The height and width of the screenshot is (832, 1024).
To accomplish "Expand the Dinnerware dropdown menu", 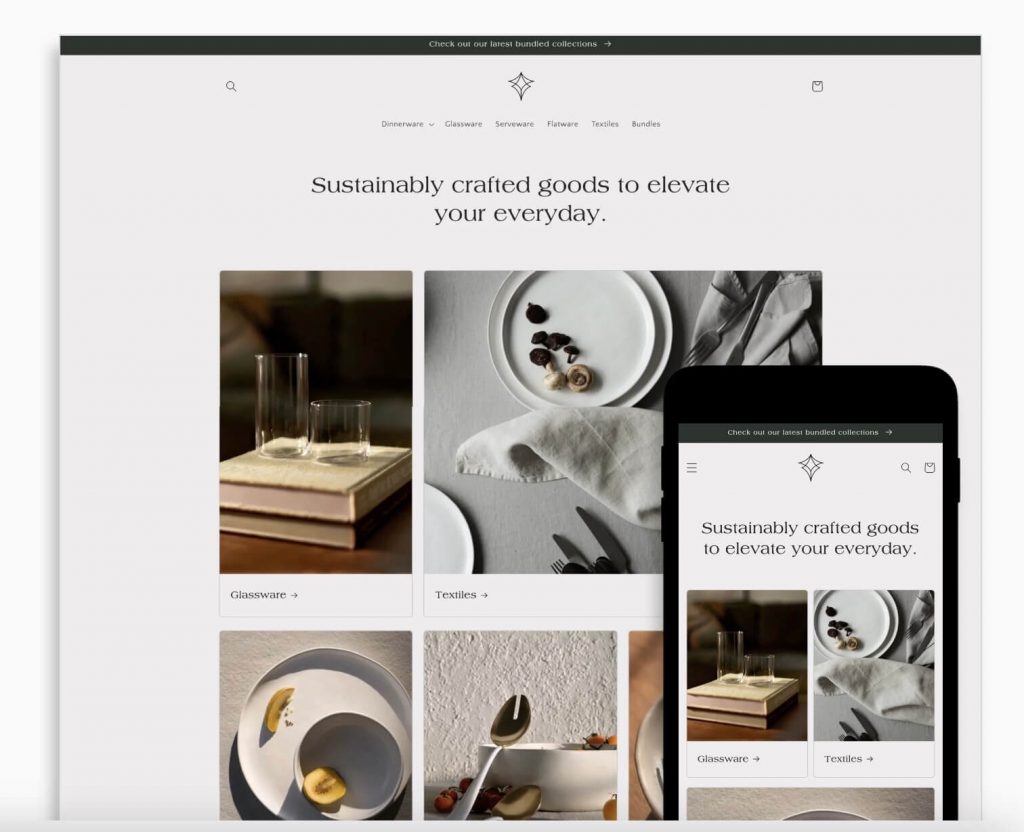I will pyautogui.click(x=408, y=124).
